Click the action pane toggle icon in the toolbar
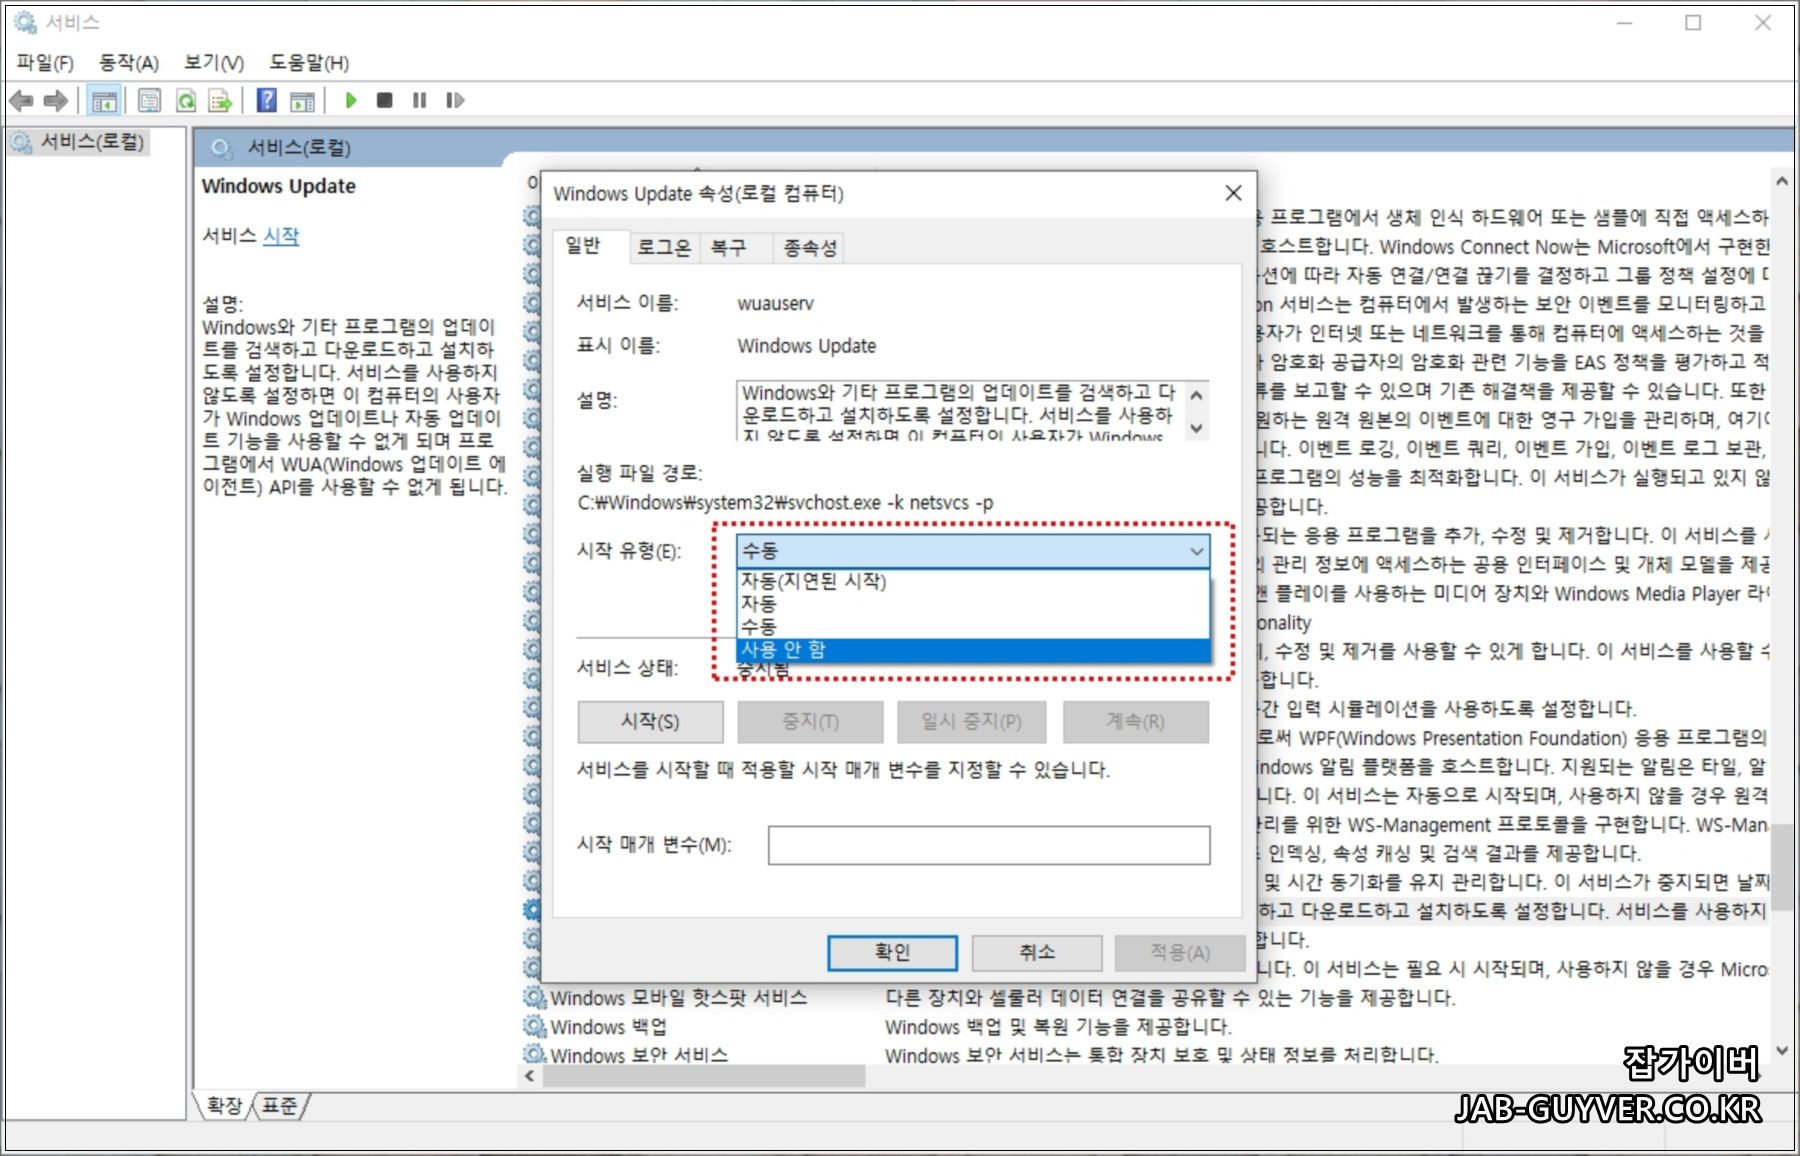 302,101
